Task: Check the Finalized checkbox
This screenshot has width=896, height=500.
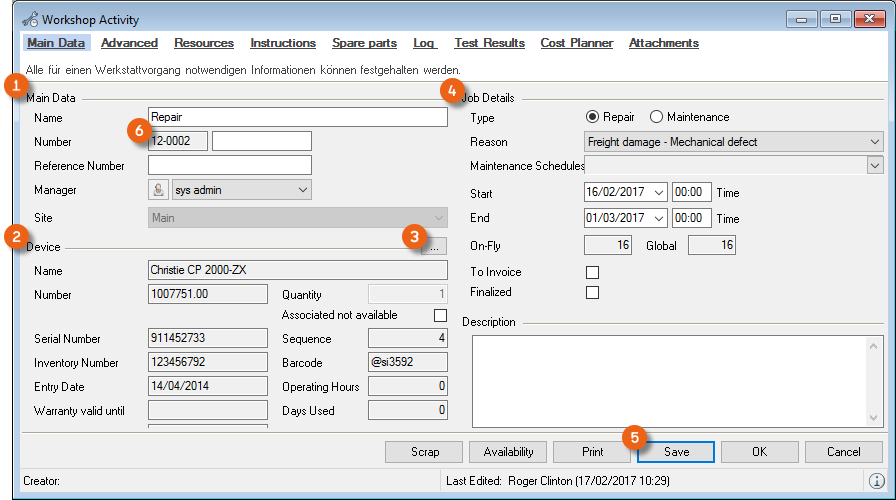Action: (x=592, y=293)
